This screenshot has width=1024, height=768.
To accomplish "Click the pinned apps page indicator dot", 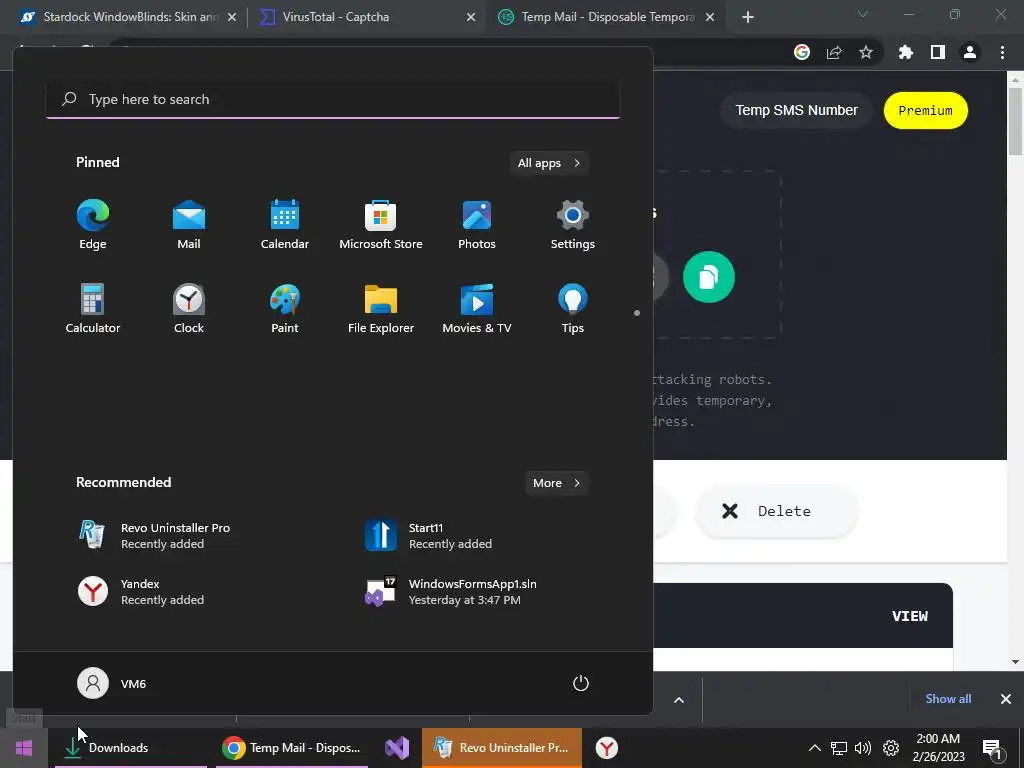I will 637,313.
